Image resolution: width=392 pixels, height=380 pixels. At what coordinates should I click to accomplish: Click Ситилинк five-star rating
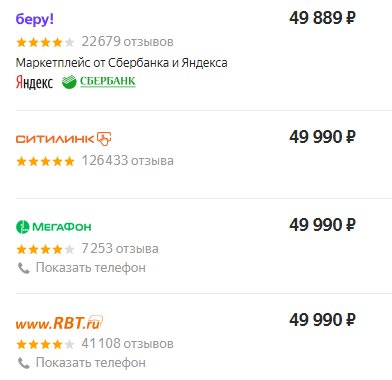coord(45,161)
